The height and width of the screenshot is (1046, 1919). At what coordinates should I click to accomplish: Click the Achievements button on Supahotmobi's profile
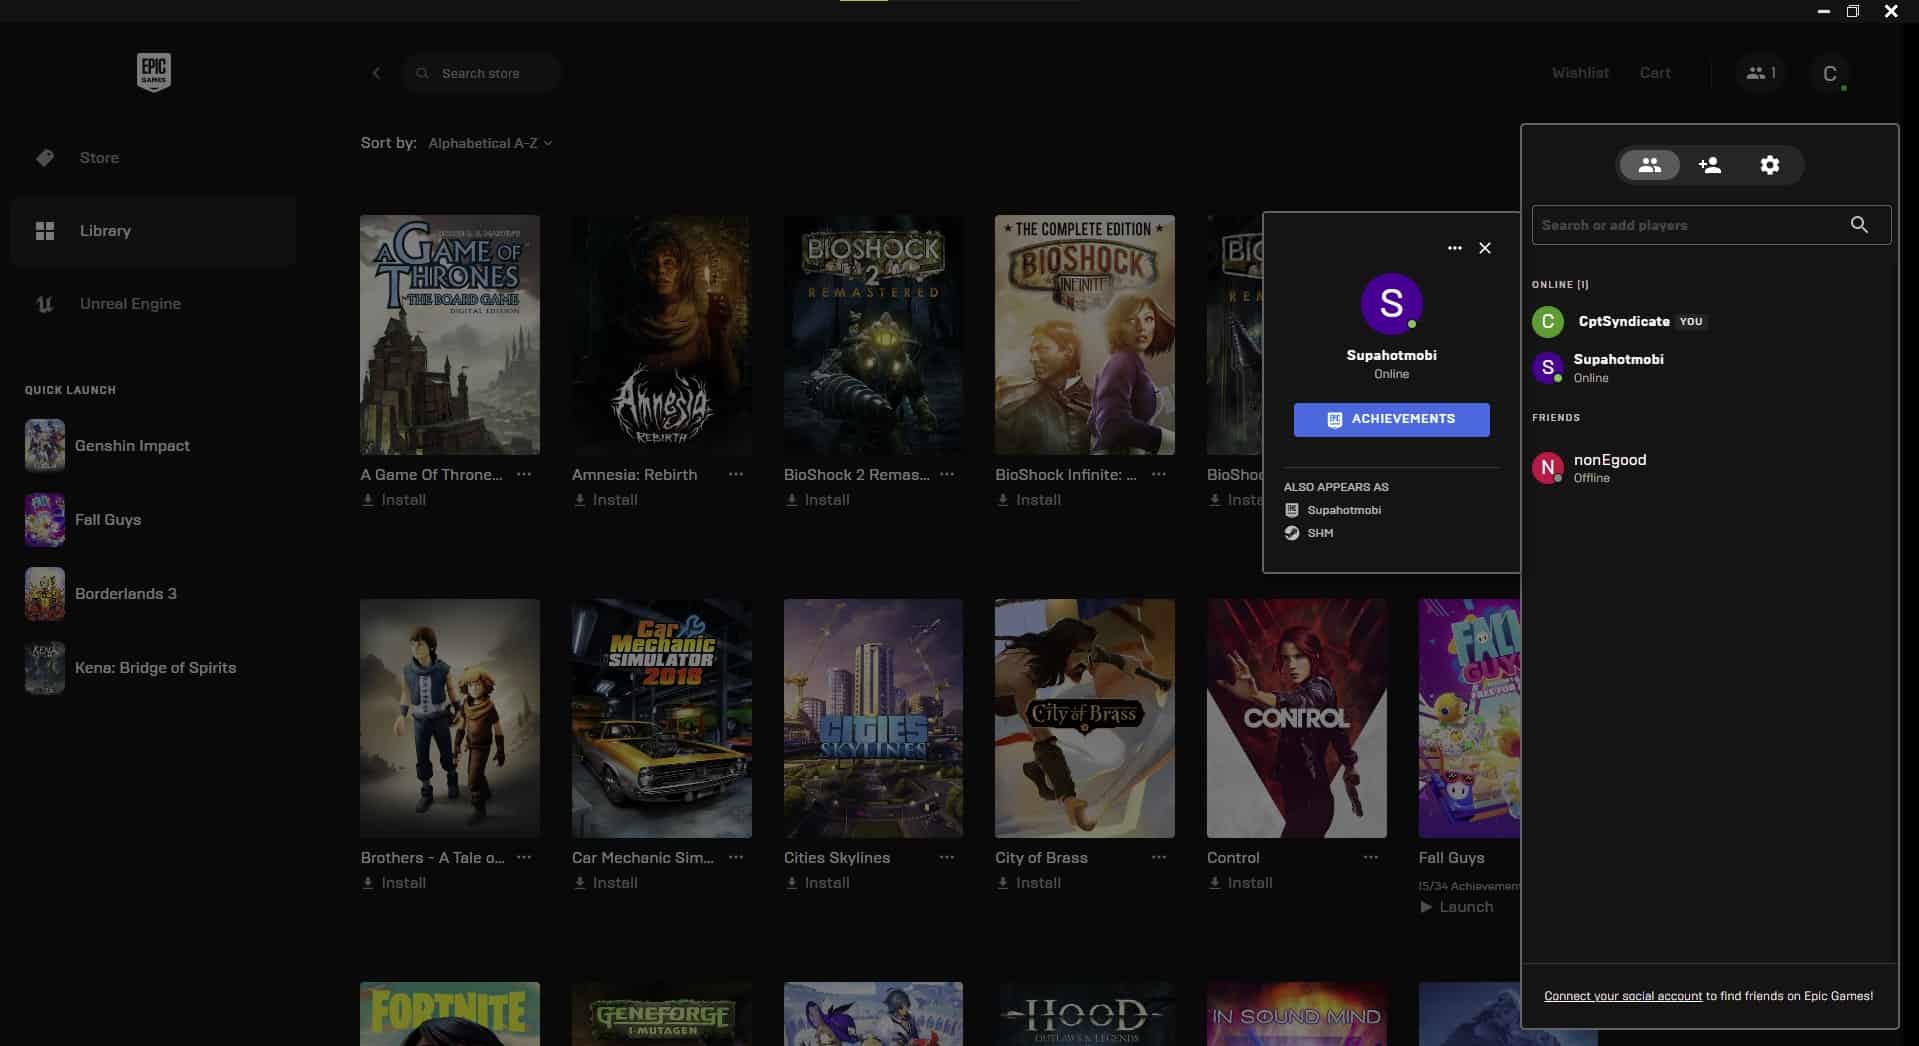(1391, 419)
